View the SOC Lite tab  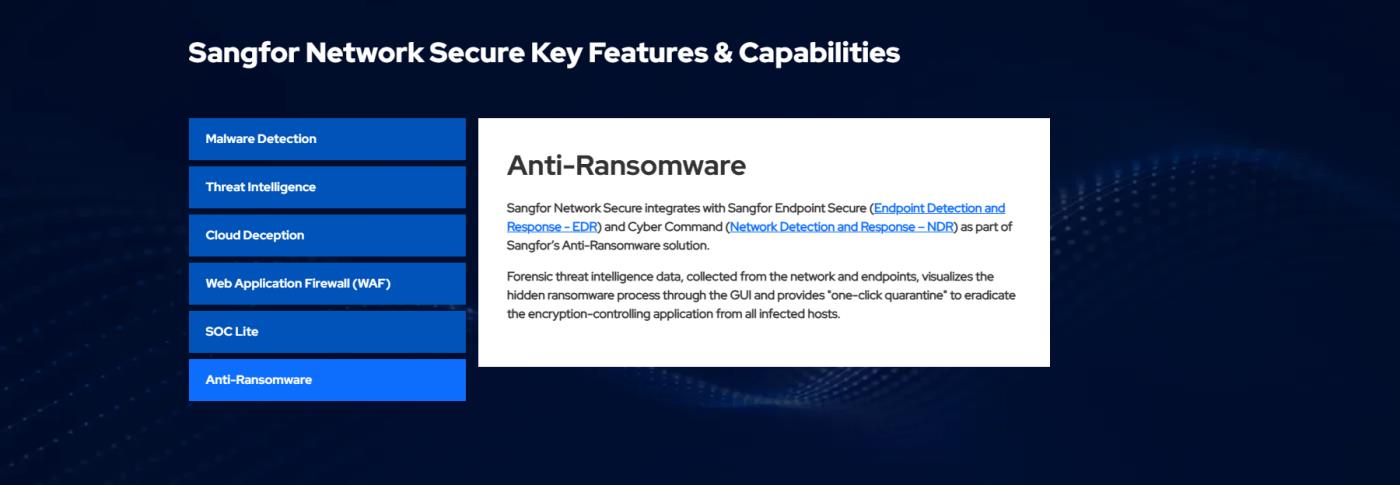click(x=327, y=331)
